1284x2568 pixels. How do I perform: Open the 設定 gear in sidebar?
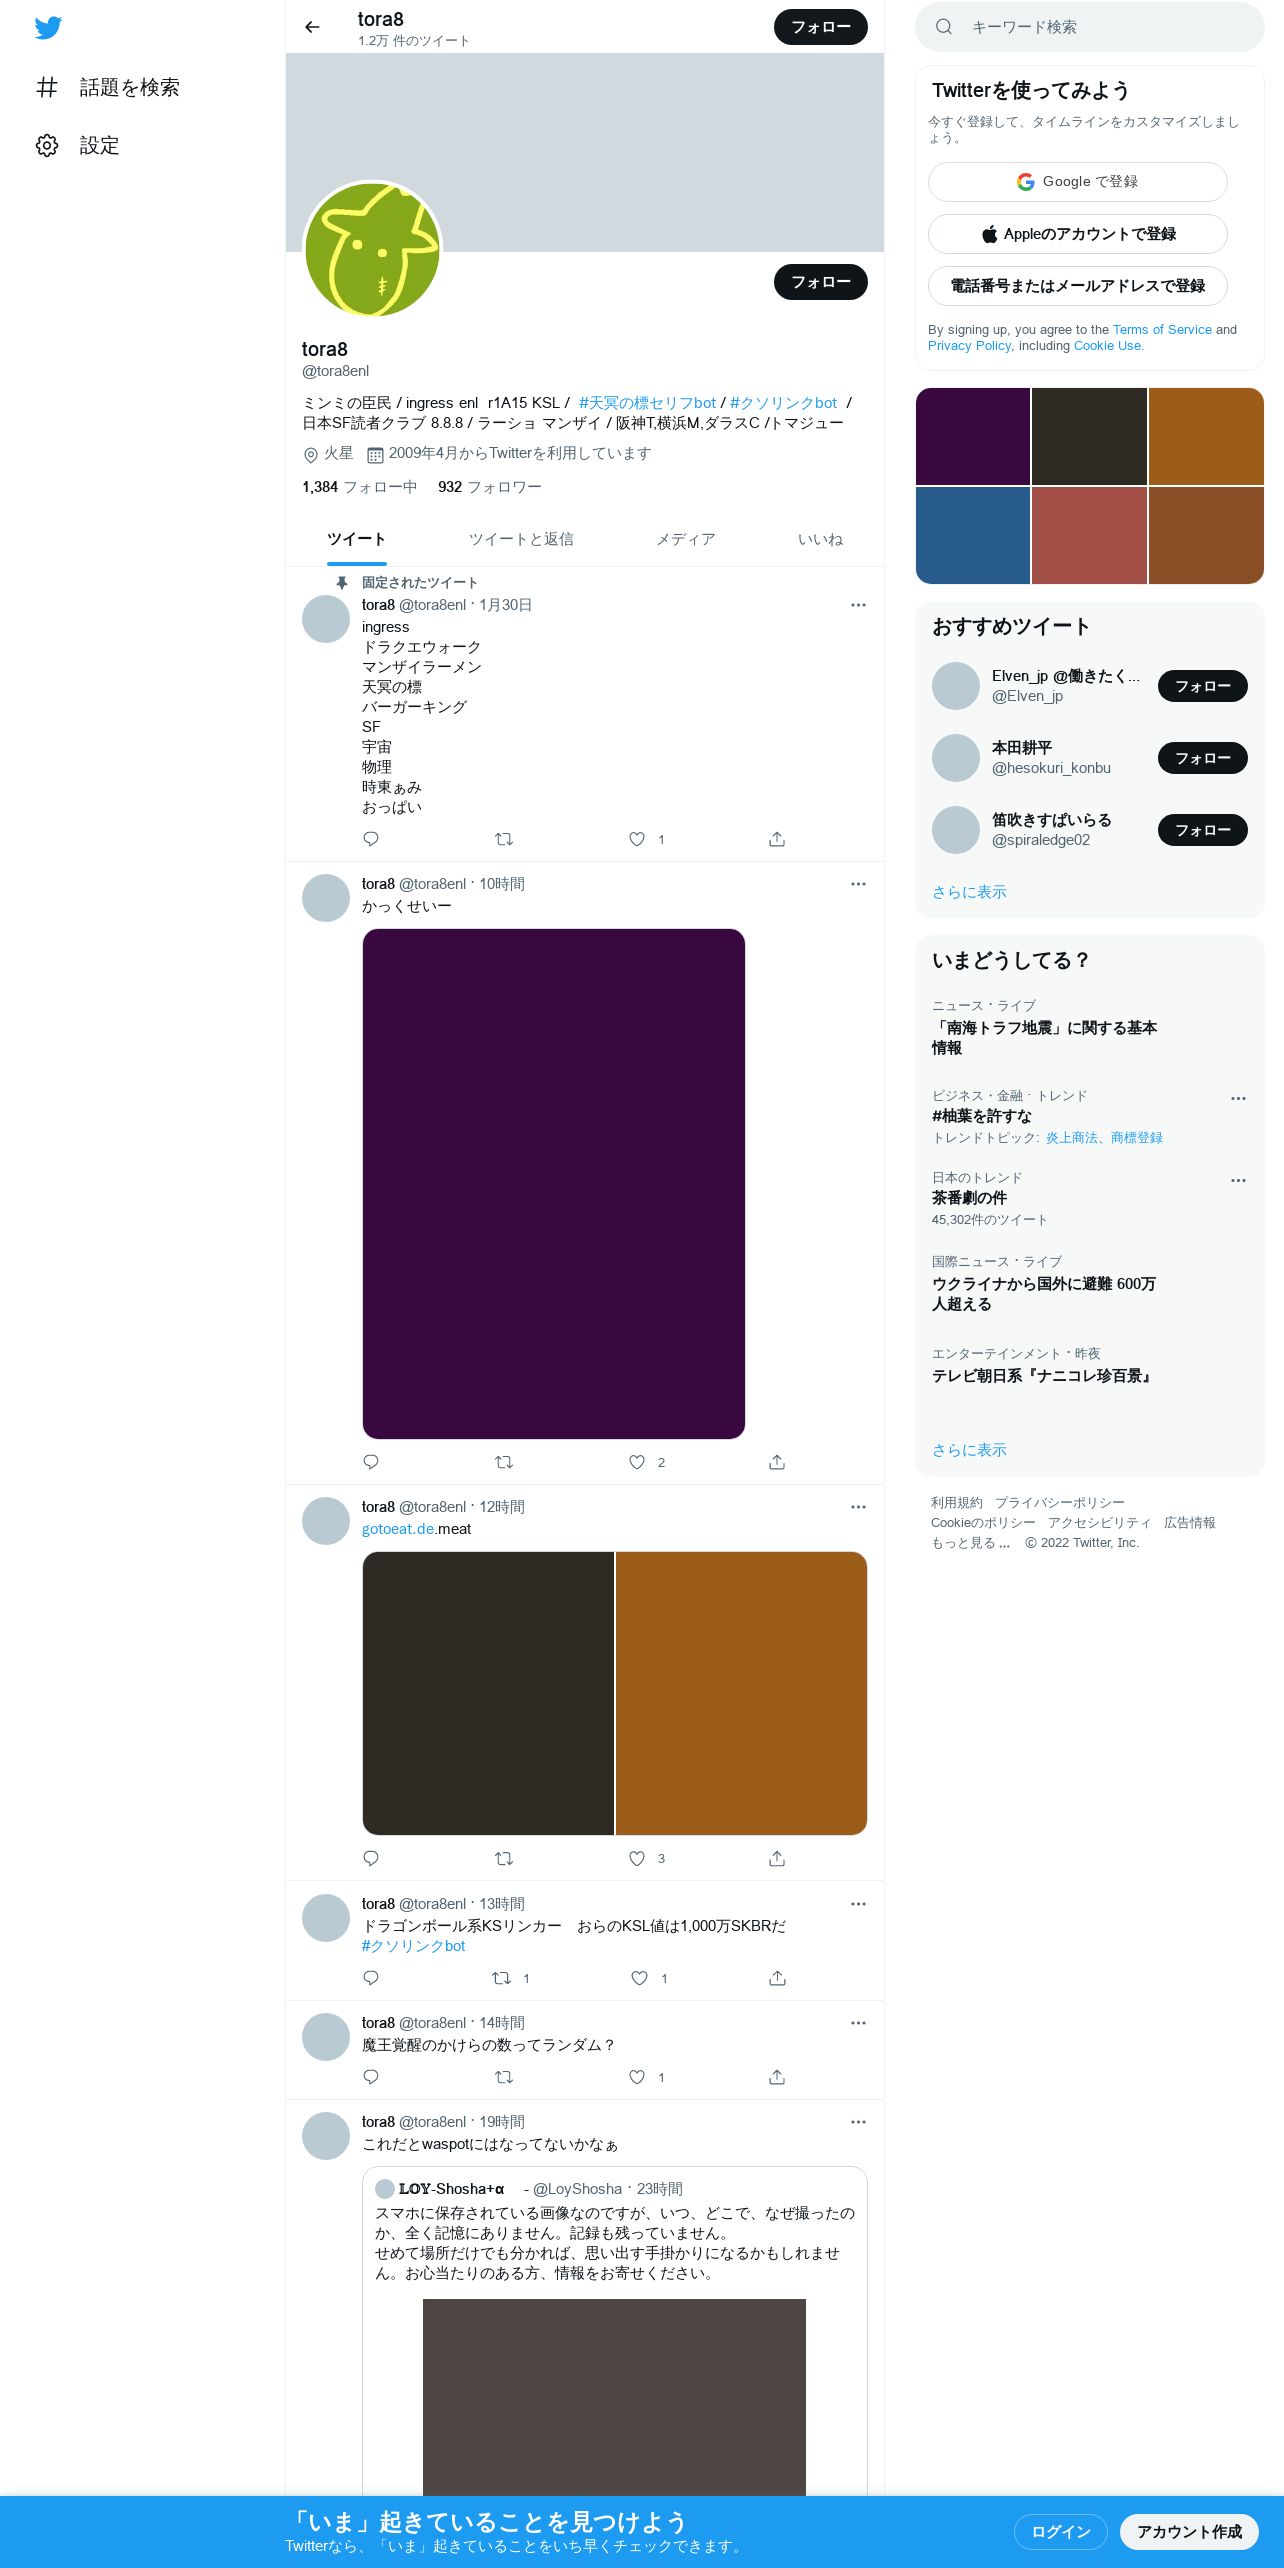47,146
